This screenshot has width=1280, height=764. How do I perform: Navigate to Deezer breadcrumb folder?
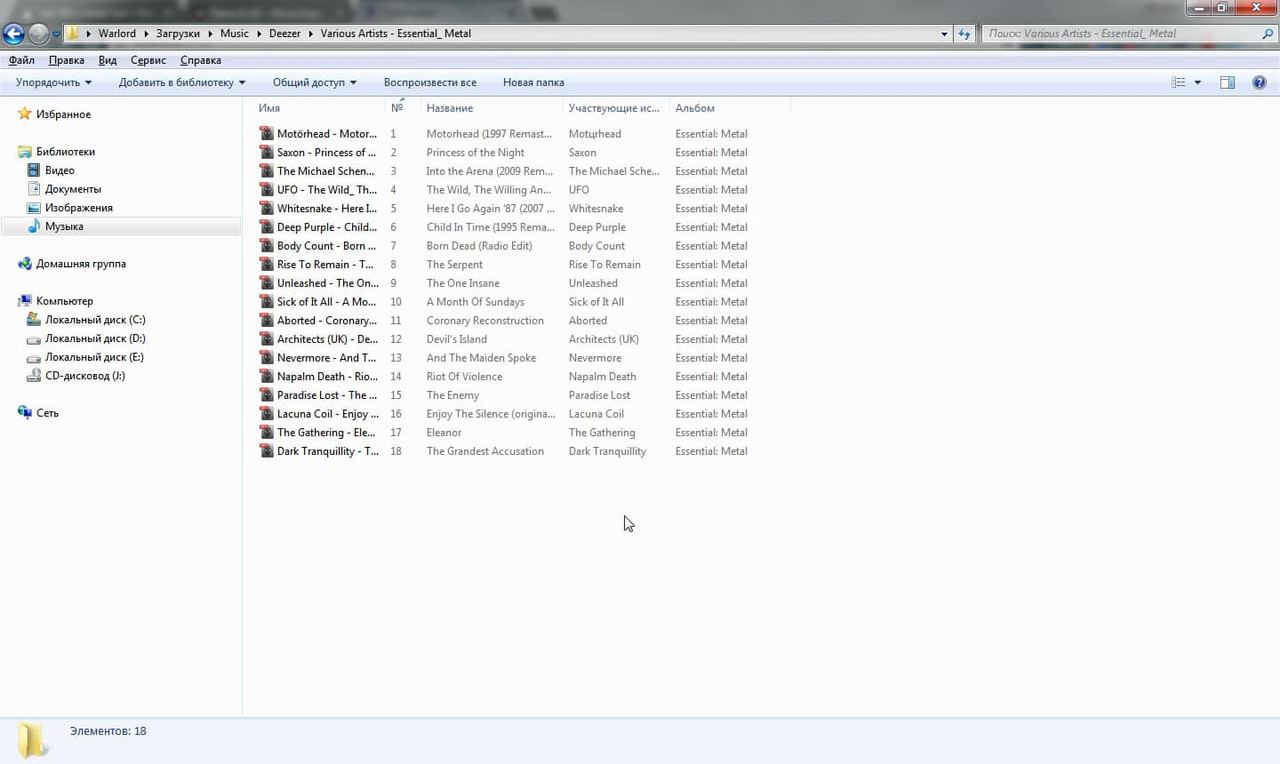(x=285, y=34)
